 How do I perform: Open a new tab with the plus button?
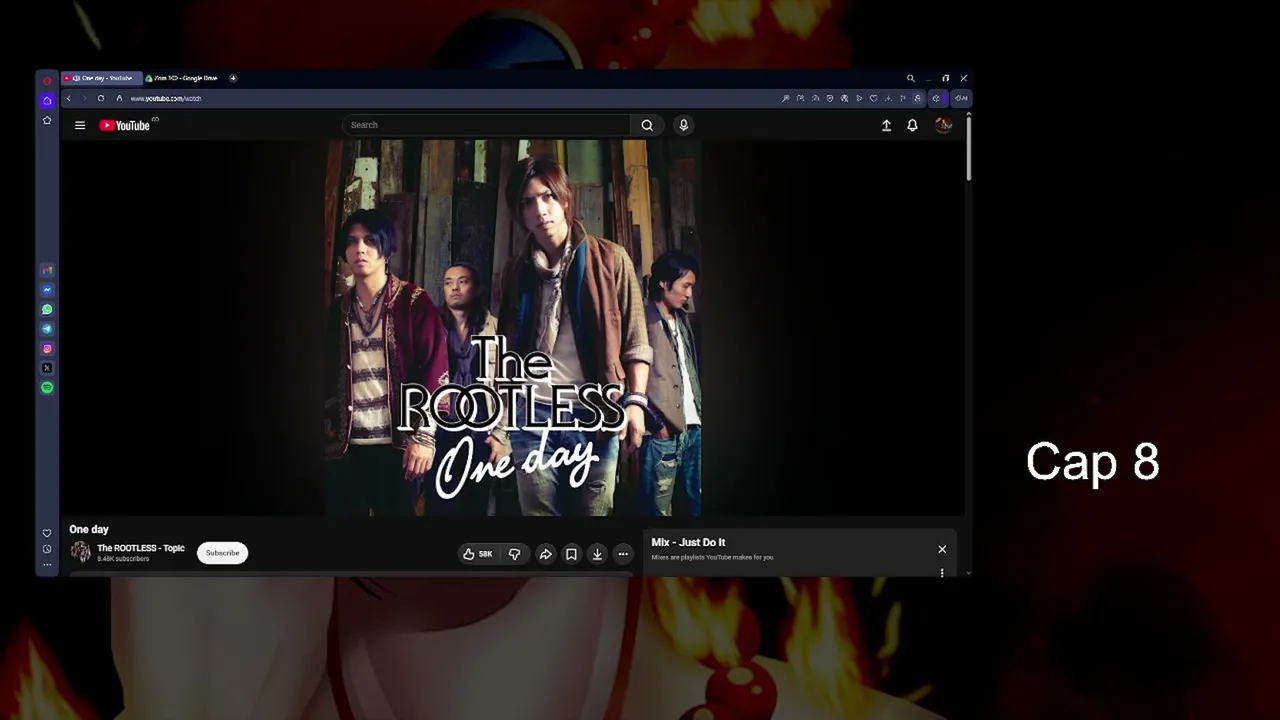pyautogui.click(x=233, y=78)
